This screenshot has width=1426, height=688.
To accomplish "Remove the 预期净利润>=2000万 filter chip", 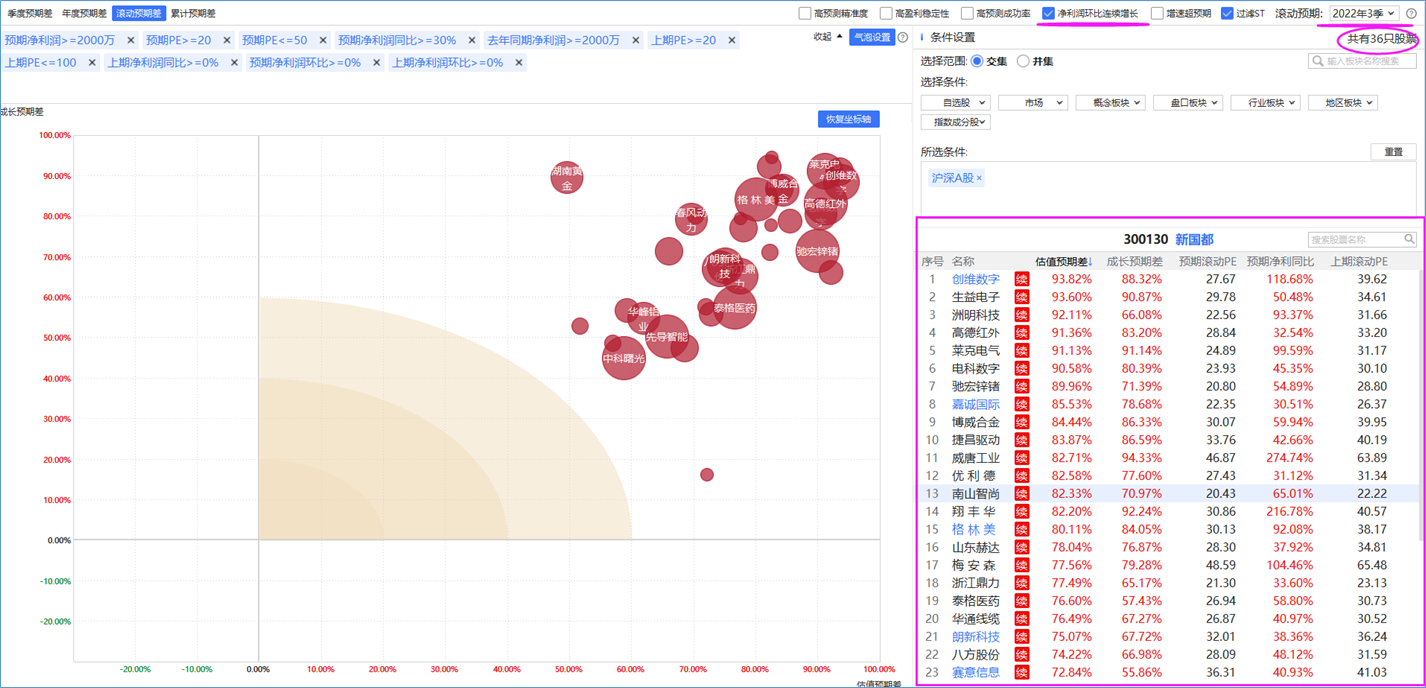I will coord(131,40).
